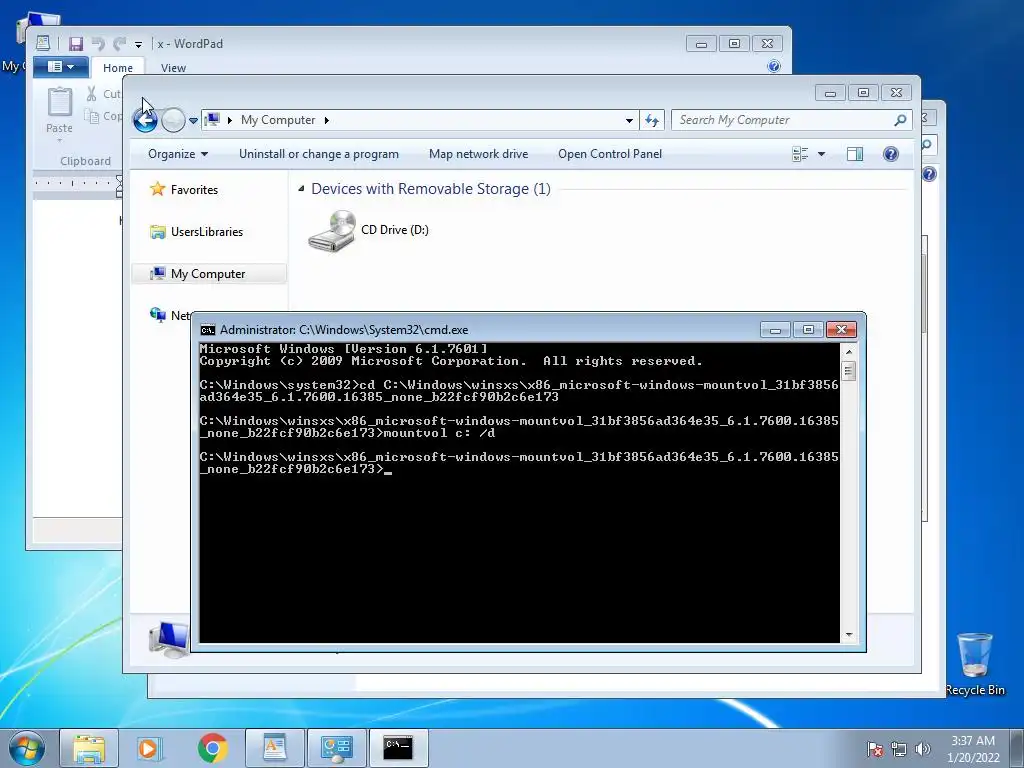Viewport: 1024px width, 768px height.
Task: Click the computer icon in address bar
Action: (x=212, y=120)
